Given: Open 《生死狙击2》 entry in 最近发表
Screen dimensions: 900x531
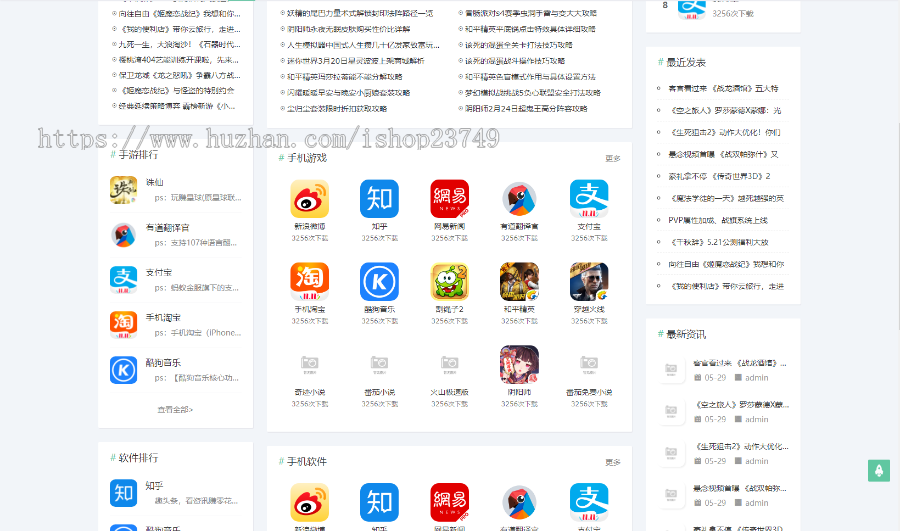Looking at the screenshot, I should pos(725,133).
